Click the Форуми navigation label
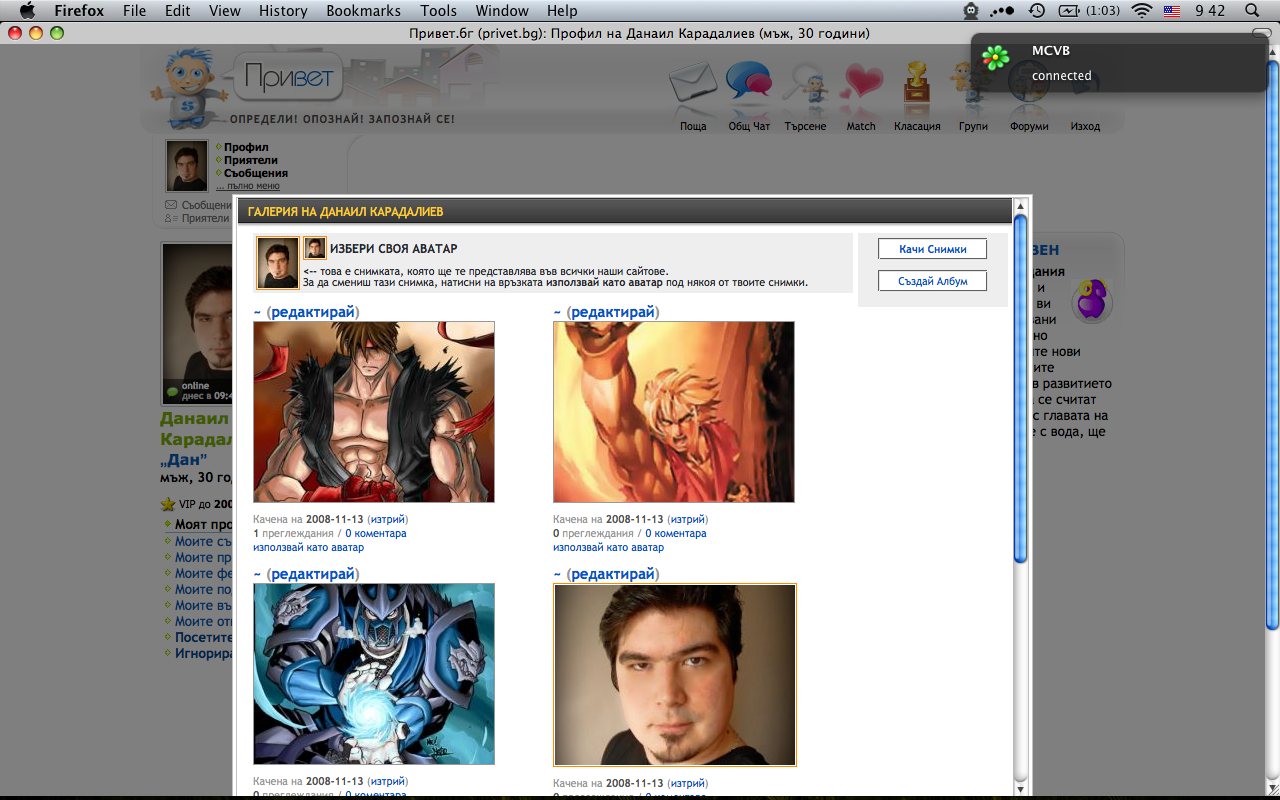The height and width of the screenshot is (800, 1280). pyautogui.click(x=1029, y=126)
